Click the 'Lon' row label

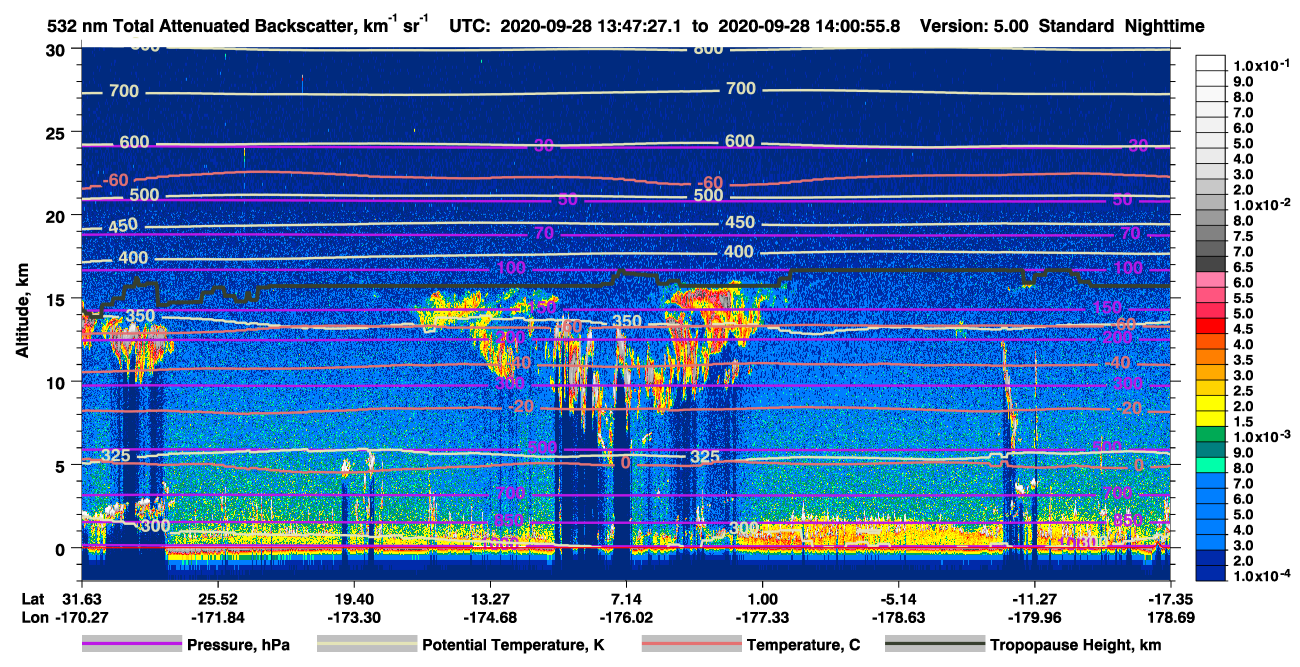(35, 617)
